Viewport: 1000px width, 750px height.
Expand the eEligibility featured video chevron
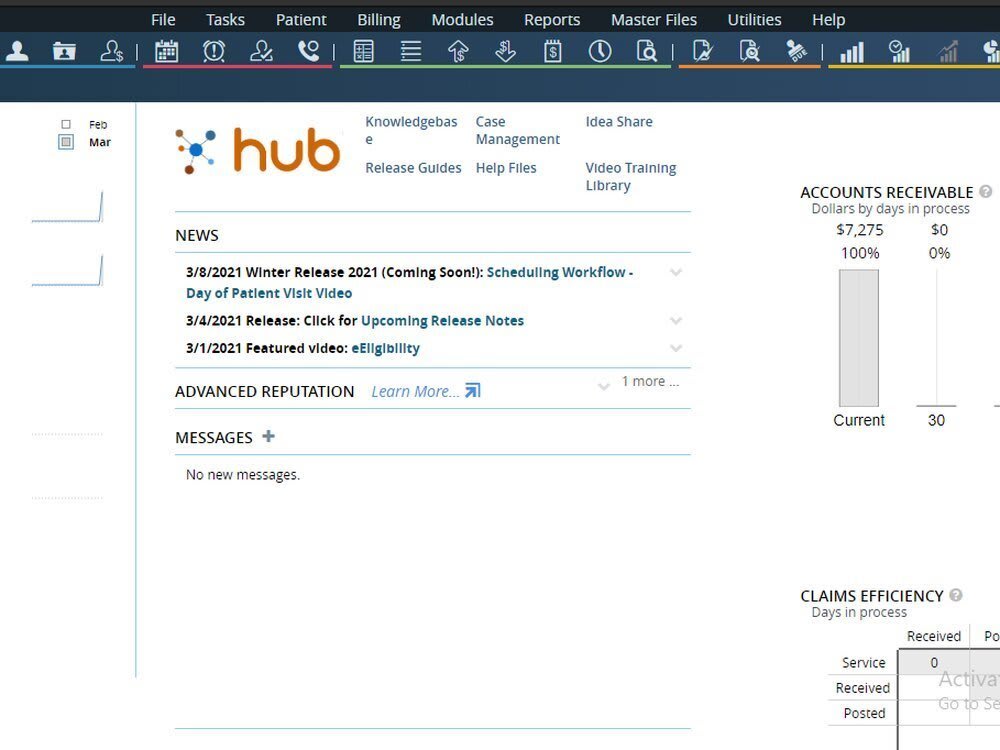click(x=676, y=348)
